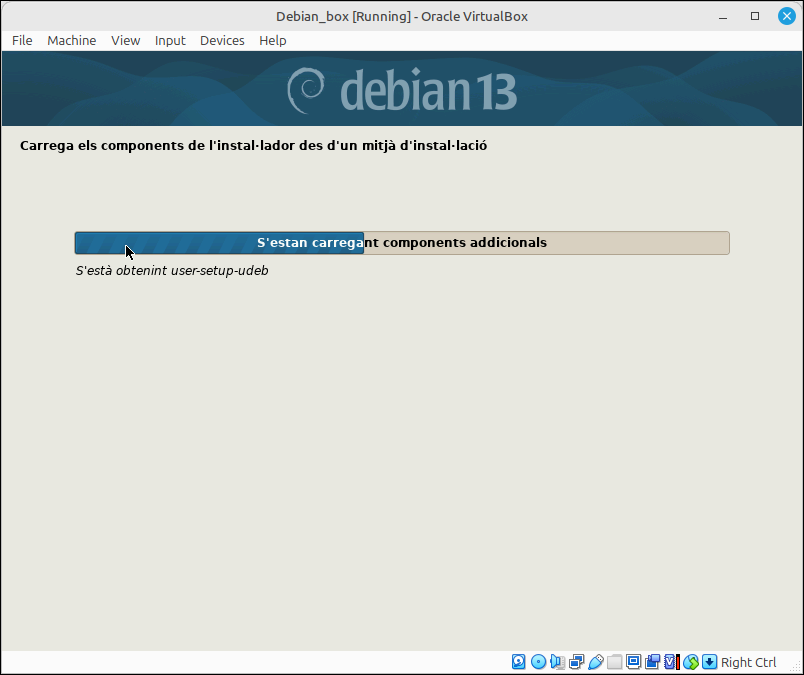Screen dimensions: 804x675
Task: Click the USB devices status icon
Action: [x=595, y=662]
